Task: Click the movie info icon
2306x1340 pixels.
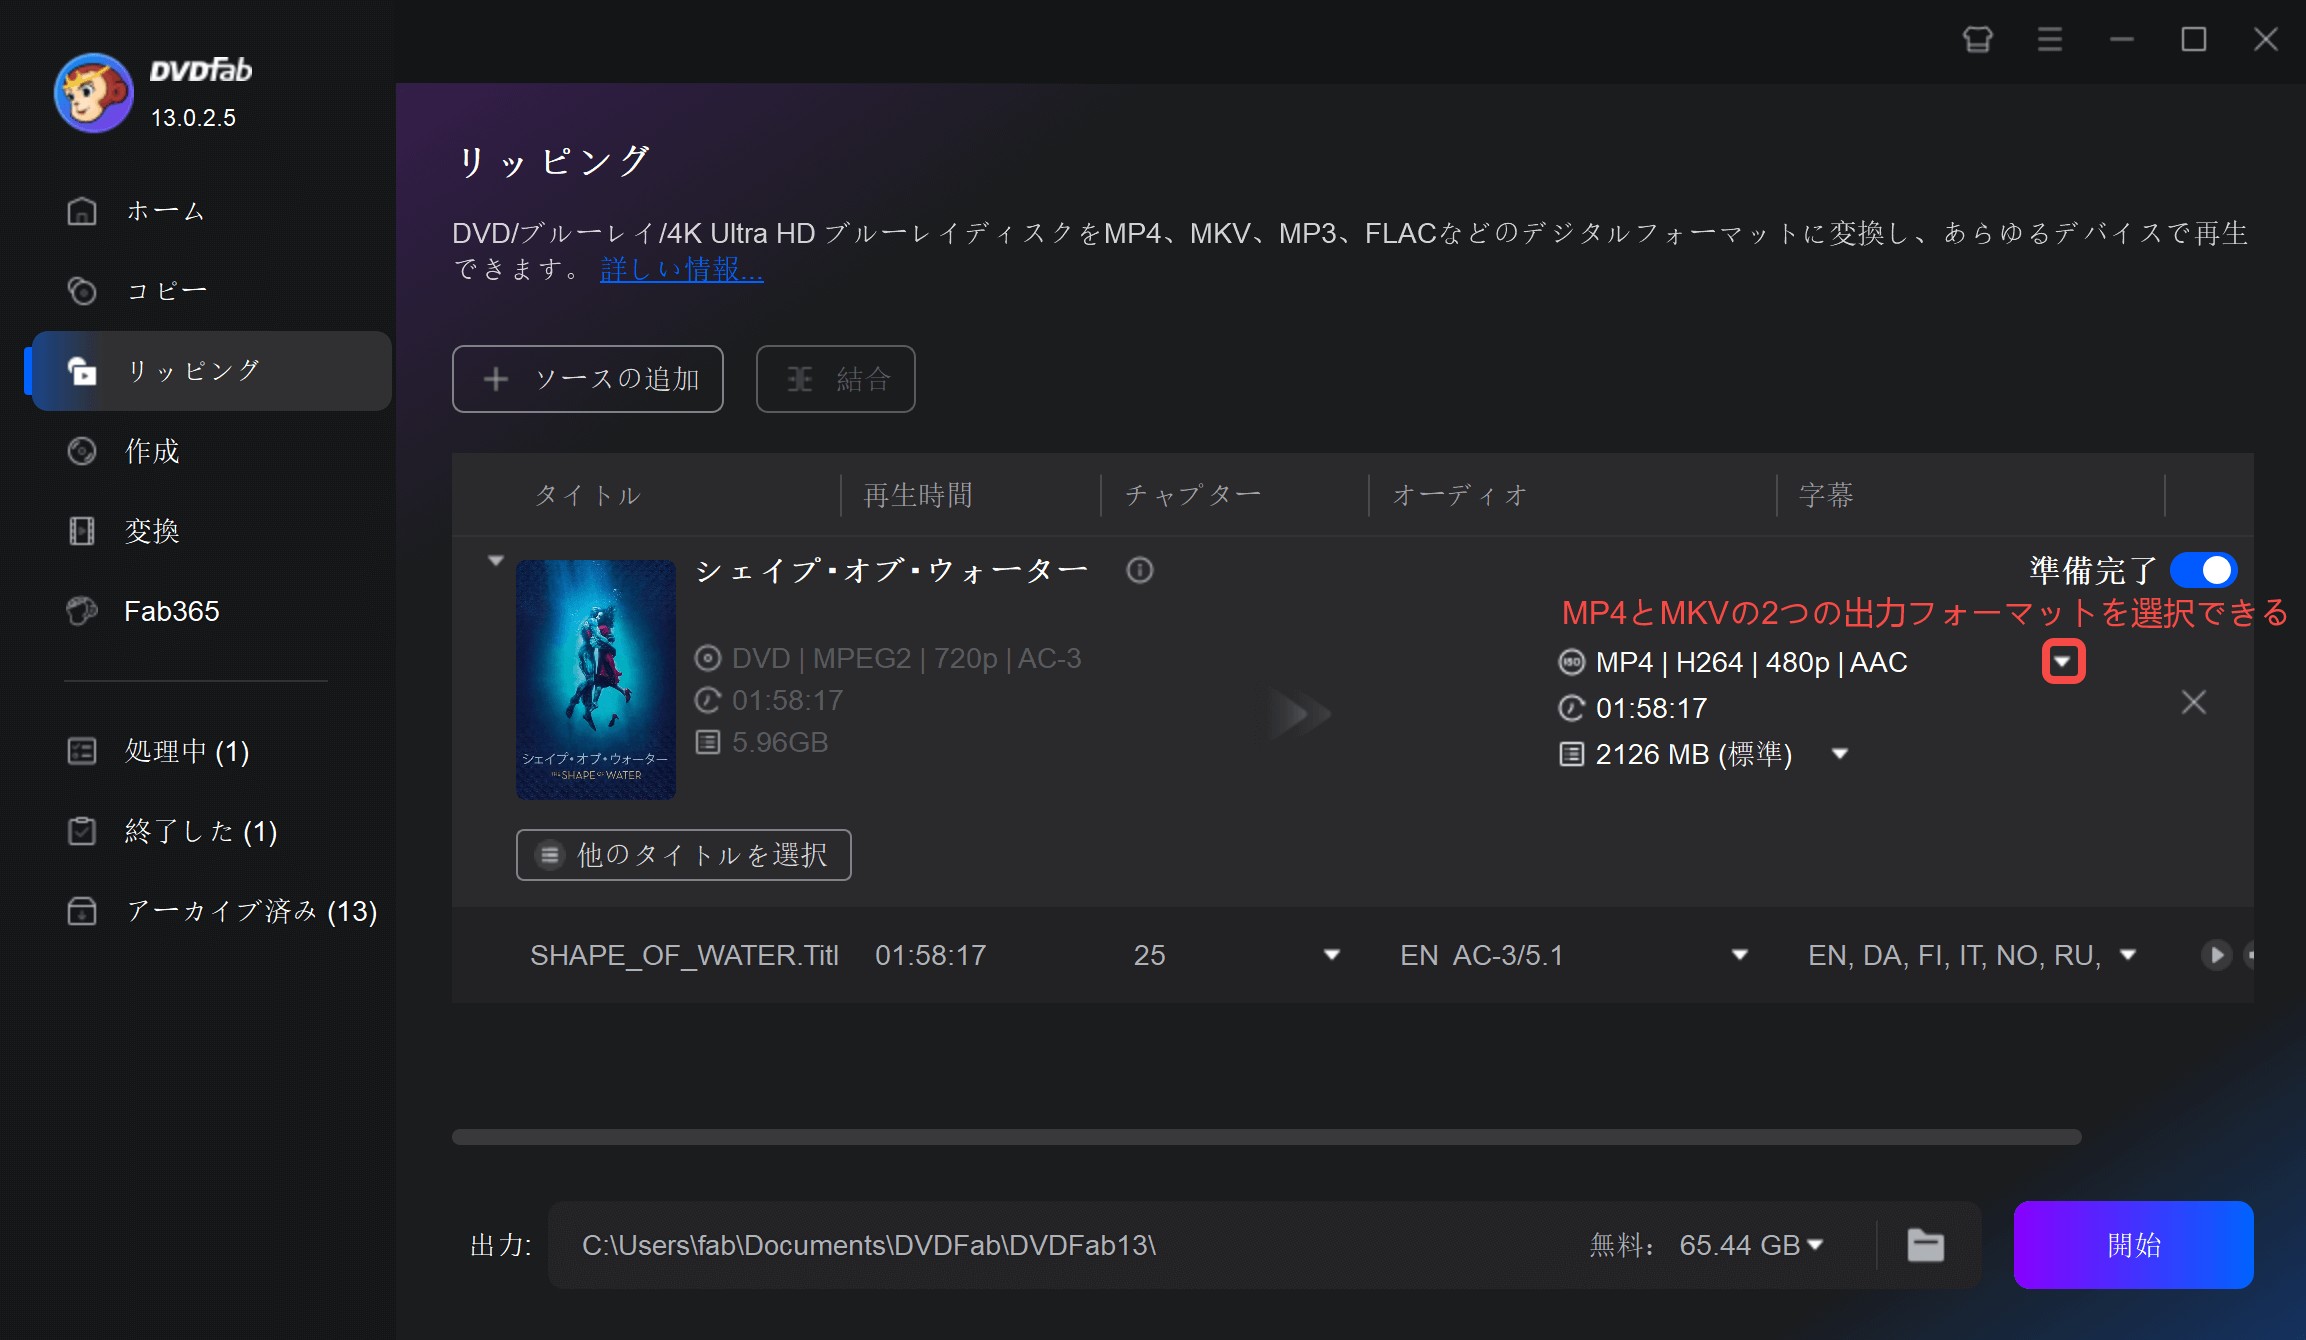Action: [x=1140, y=570]
